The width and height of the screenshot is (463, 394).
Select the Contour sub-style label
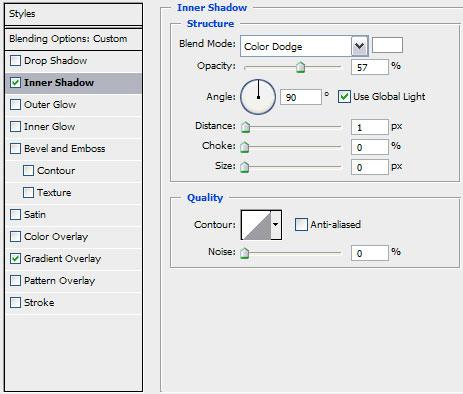[56, 171]
